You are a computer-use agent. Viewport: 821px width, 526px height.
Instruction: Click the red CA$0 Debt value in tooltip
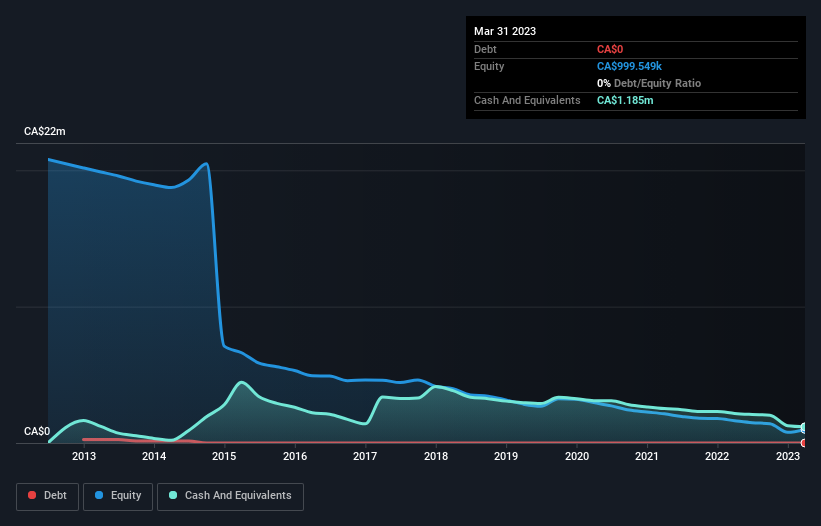coord(610,49)
